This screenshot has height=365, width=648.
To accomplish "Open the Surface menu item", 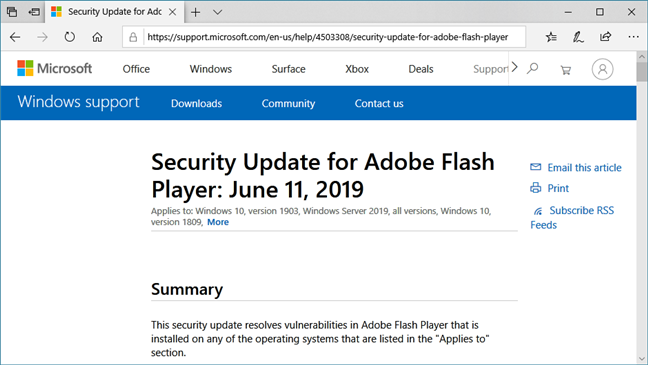I will click(x=288, y=69).
